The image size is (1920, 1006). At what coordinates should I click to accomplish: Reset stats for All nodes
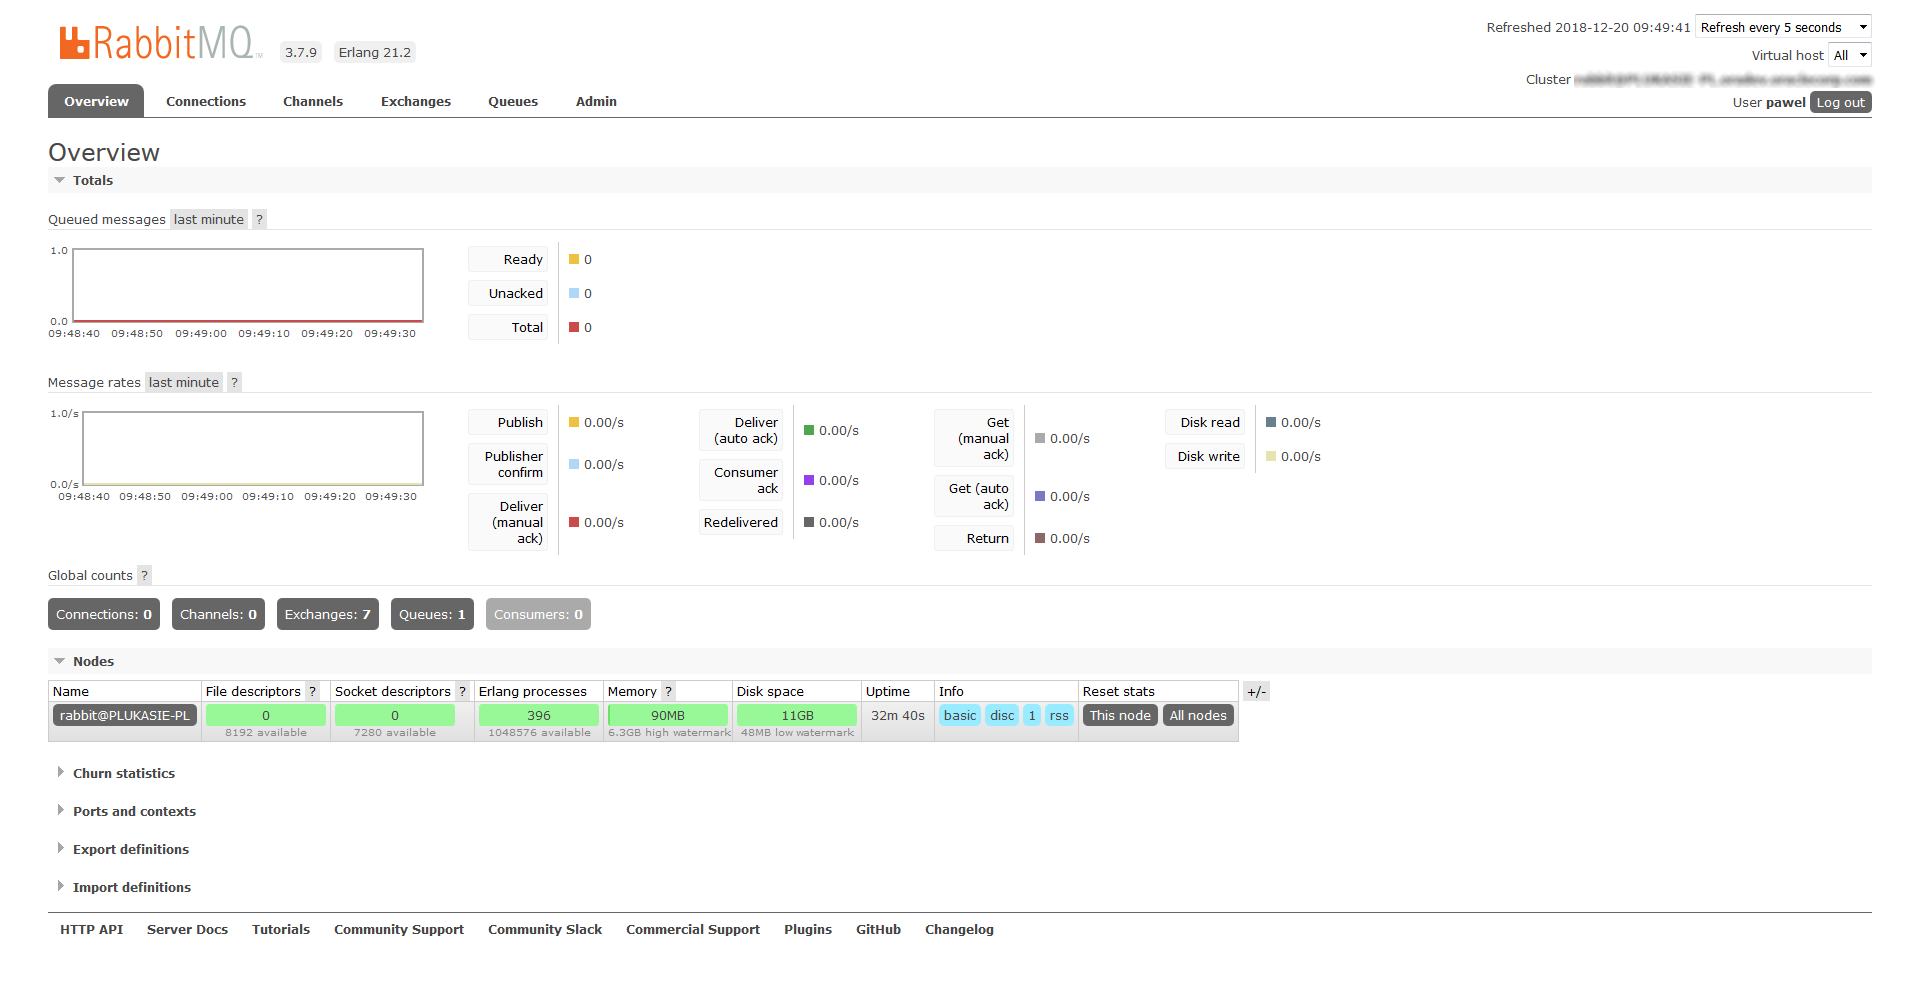(x=1198, y=715)
